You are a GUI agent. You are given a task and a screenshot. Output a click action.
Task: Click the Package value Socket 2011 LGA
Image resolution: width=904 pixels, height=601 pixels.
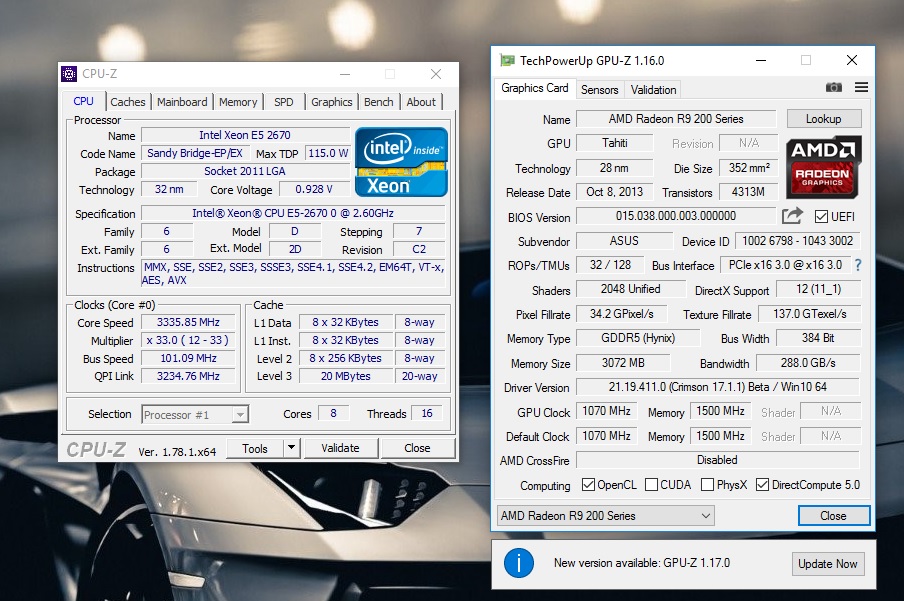coord(245,171)
